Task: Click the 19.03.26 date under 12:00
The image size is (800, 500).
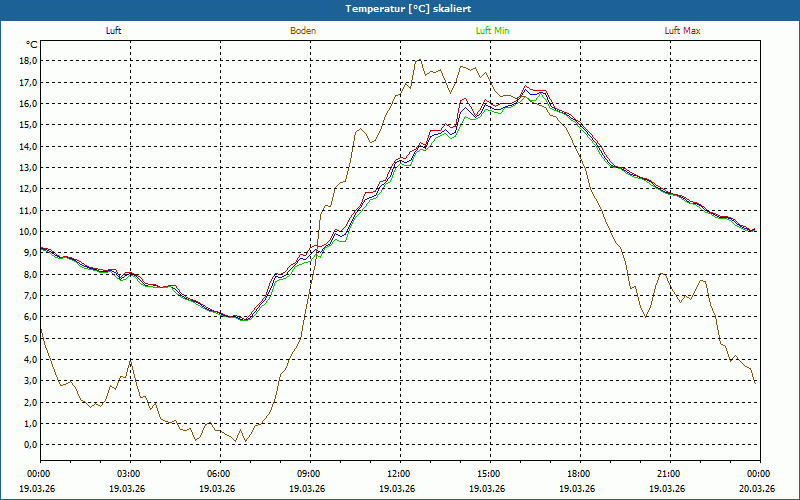Action: (x=397, y=488)
